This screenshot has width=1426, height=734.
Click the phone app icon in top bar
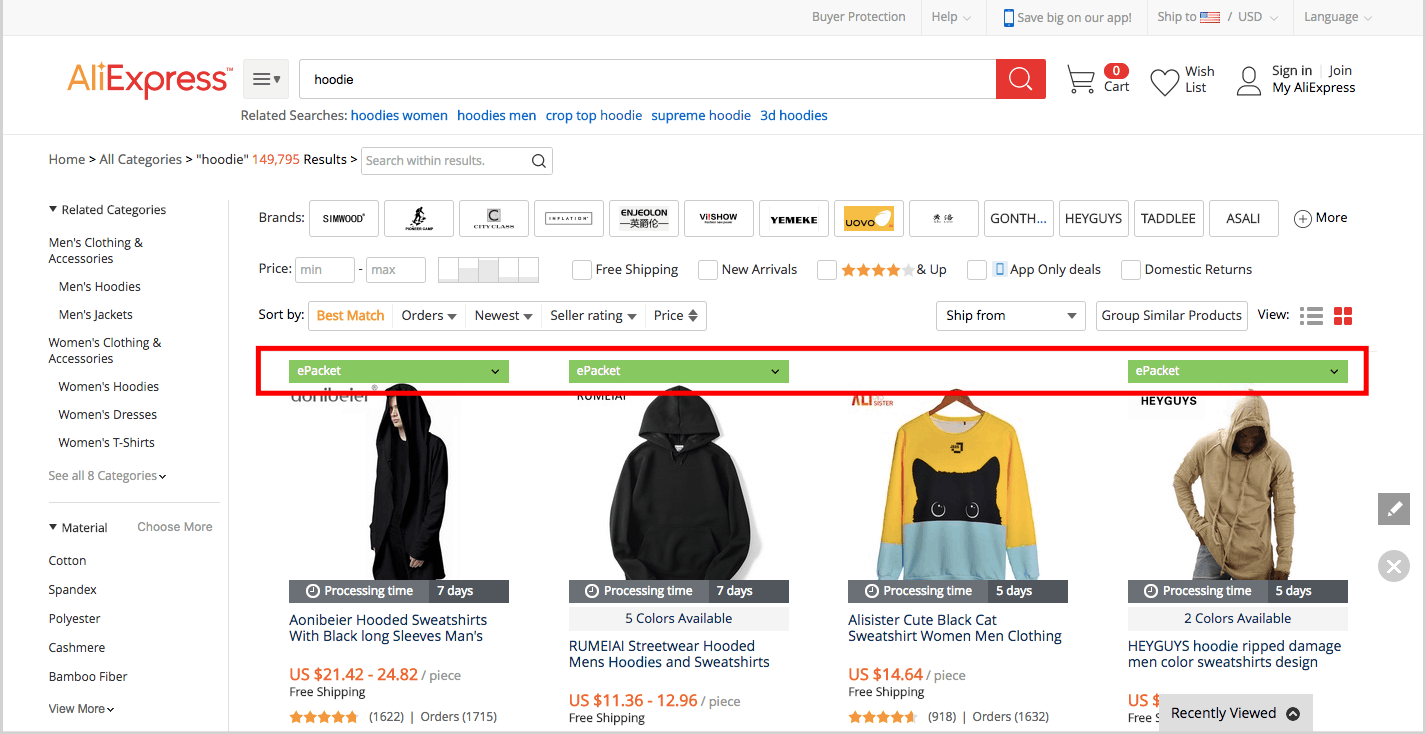[x=1008, y=18]
